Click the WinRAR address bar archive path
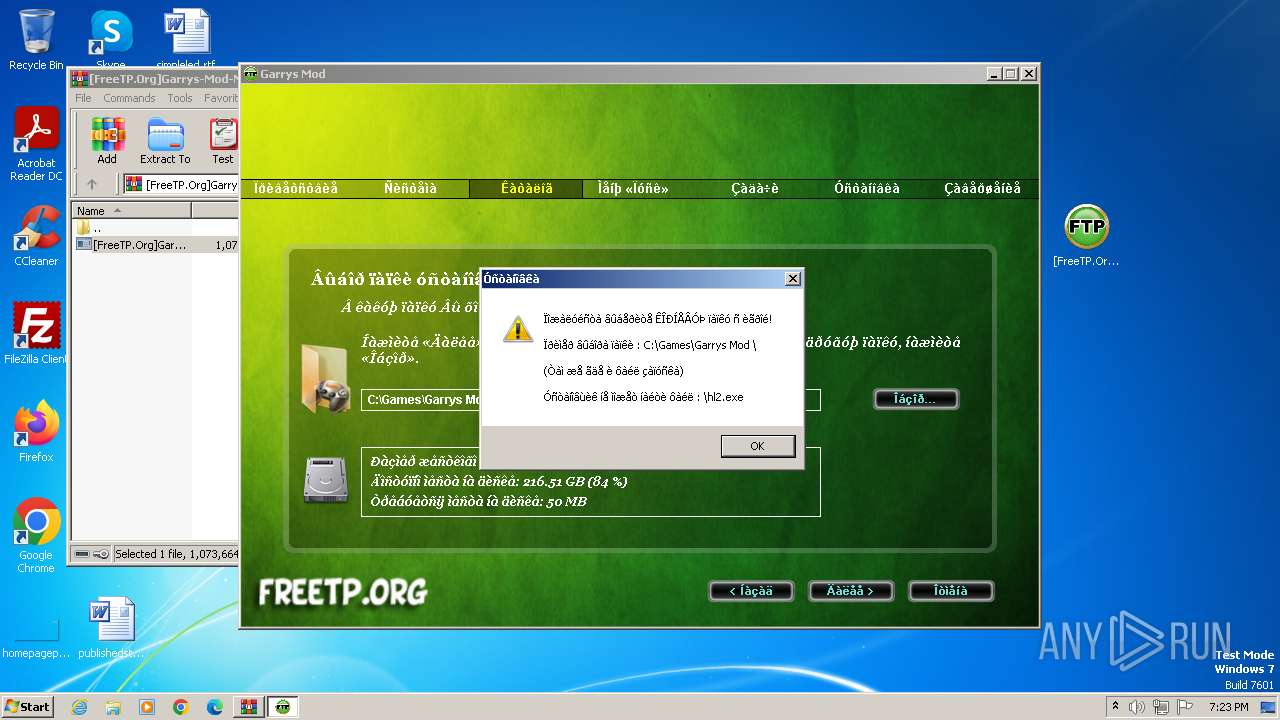This screenshot has width=1280, height=720. (x=183, y=184)
